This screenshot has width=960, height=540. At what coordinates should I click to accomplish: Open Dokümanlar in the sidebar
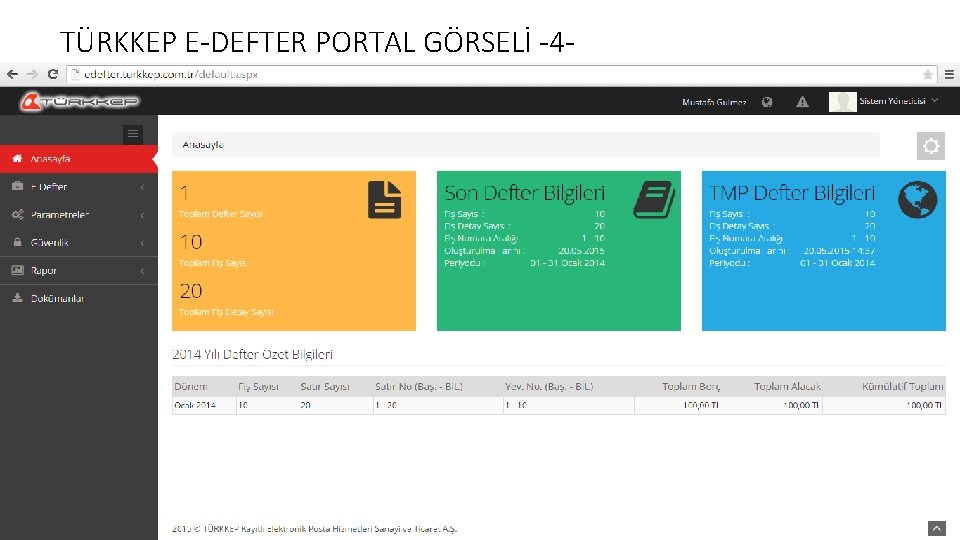(x=78, y=298)
